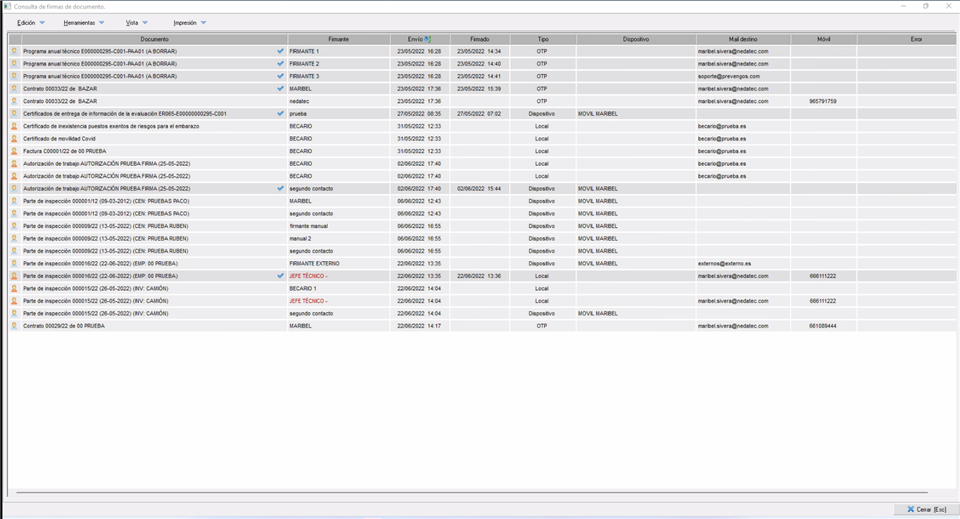960x519 pixels.
Task: Click the person icon beside Certificado de movilidad Covid
Action: (14, 139)
